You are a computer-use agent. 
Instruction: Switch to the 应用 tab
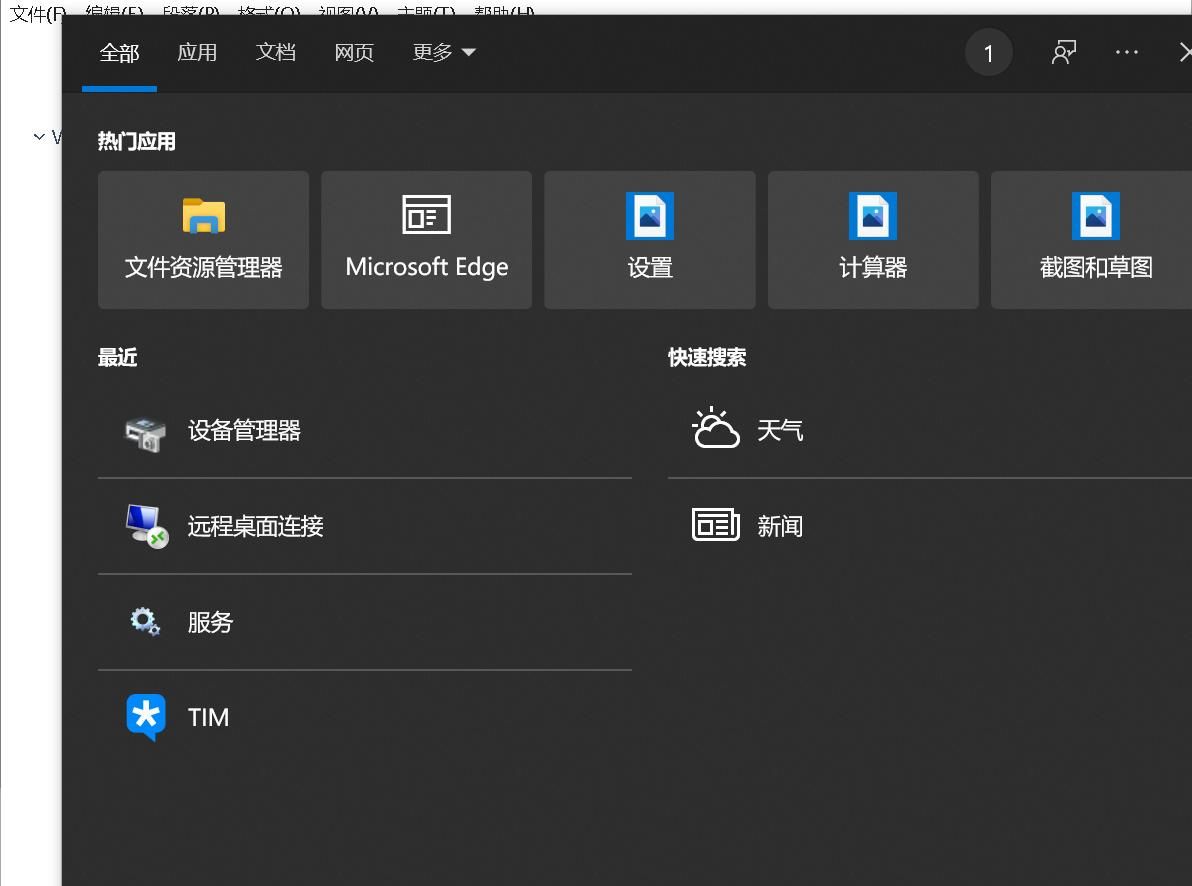click(x=197, y=52)
